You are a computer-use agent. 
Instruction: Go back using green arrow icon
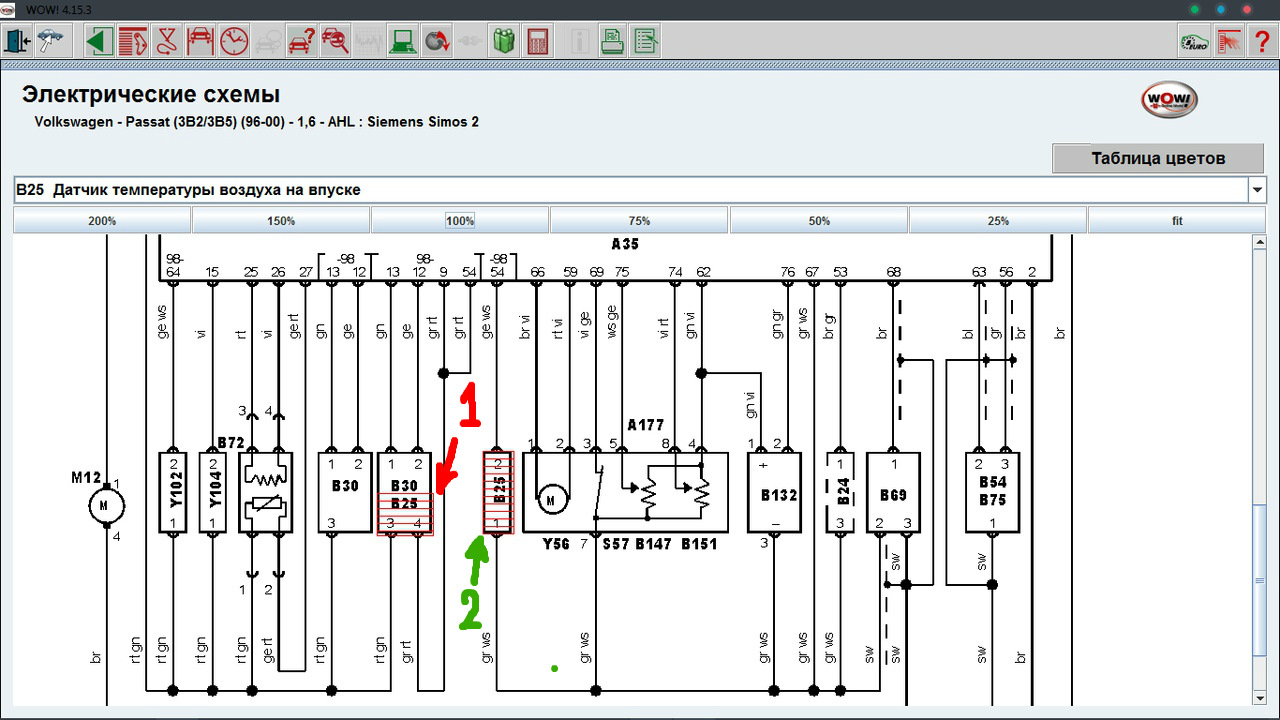point(98,42)
